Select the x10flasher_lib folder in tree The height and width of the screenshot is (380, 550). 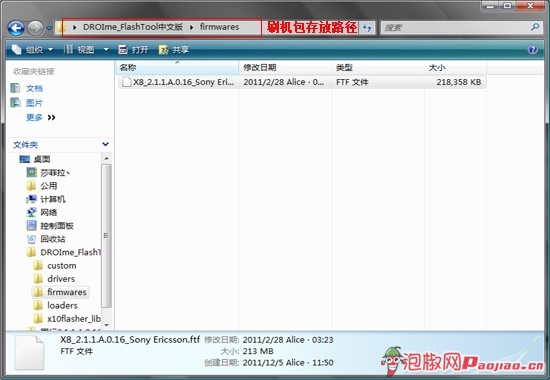[74, 319]
